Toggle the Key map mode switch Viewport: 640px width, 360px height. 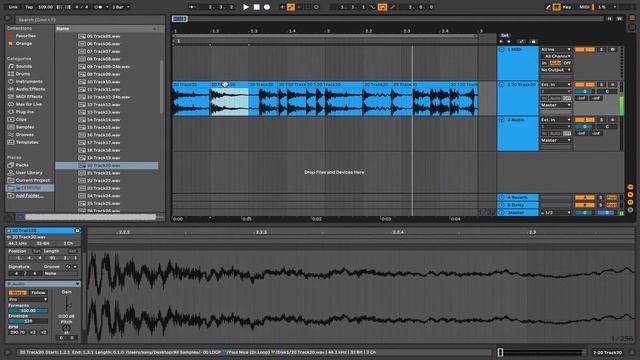pyautogui.click(x=567, y=7)
